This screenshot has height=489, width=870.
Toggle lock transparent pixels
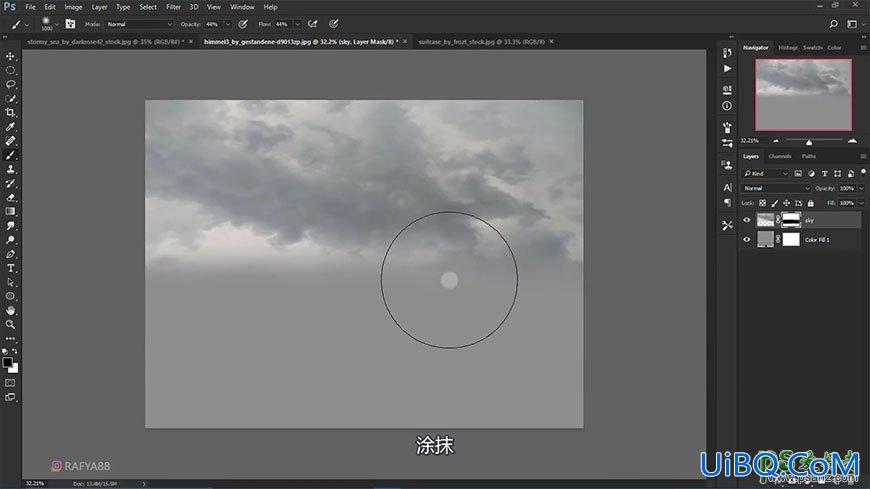(x=763, y=203)
